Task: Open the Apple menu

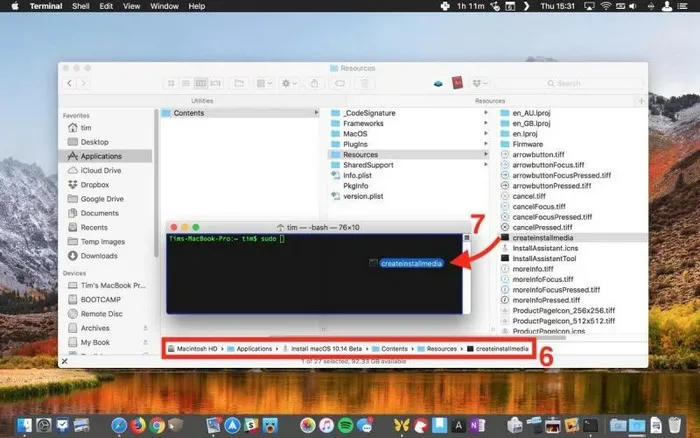Action: click(15, 6)
